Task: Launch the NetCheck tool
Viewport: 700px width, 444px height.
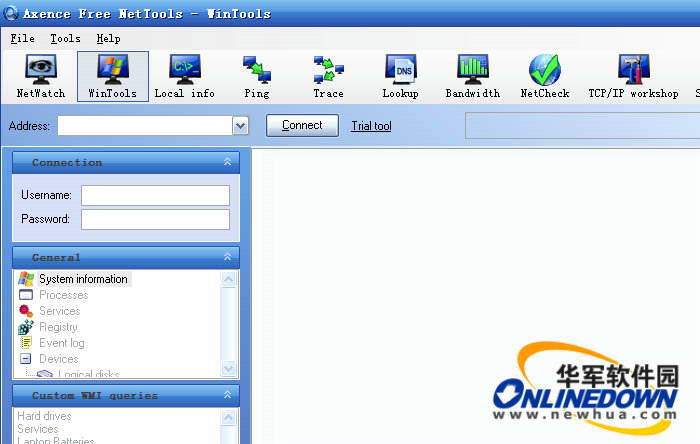Action: click(545, 76)
